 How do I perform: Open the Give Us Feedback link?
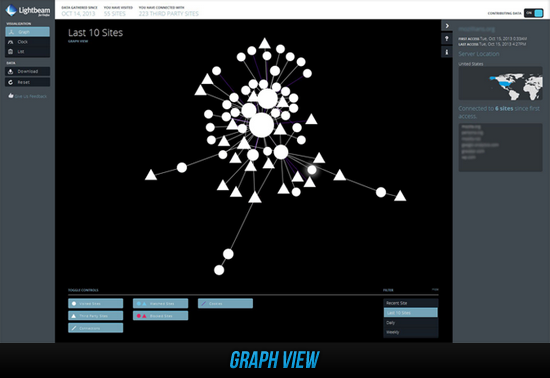coord(31,96)
